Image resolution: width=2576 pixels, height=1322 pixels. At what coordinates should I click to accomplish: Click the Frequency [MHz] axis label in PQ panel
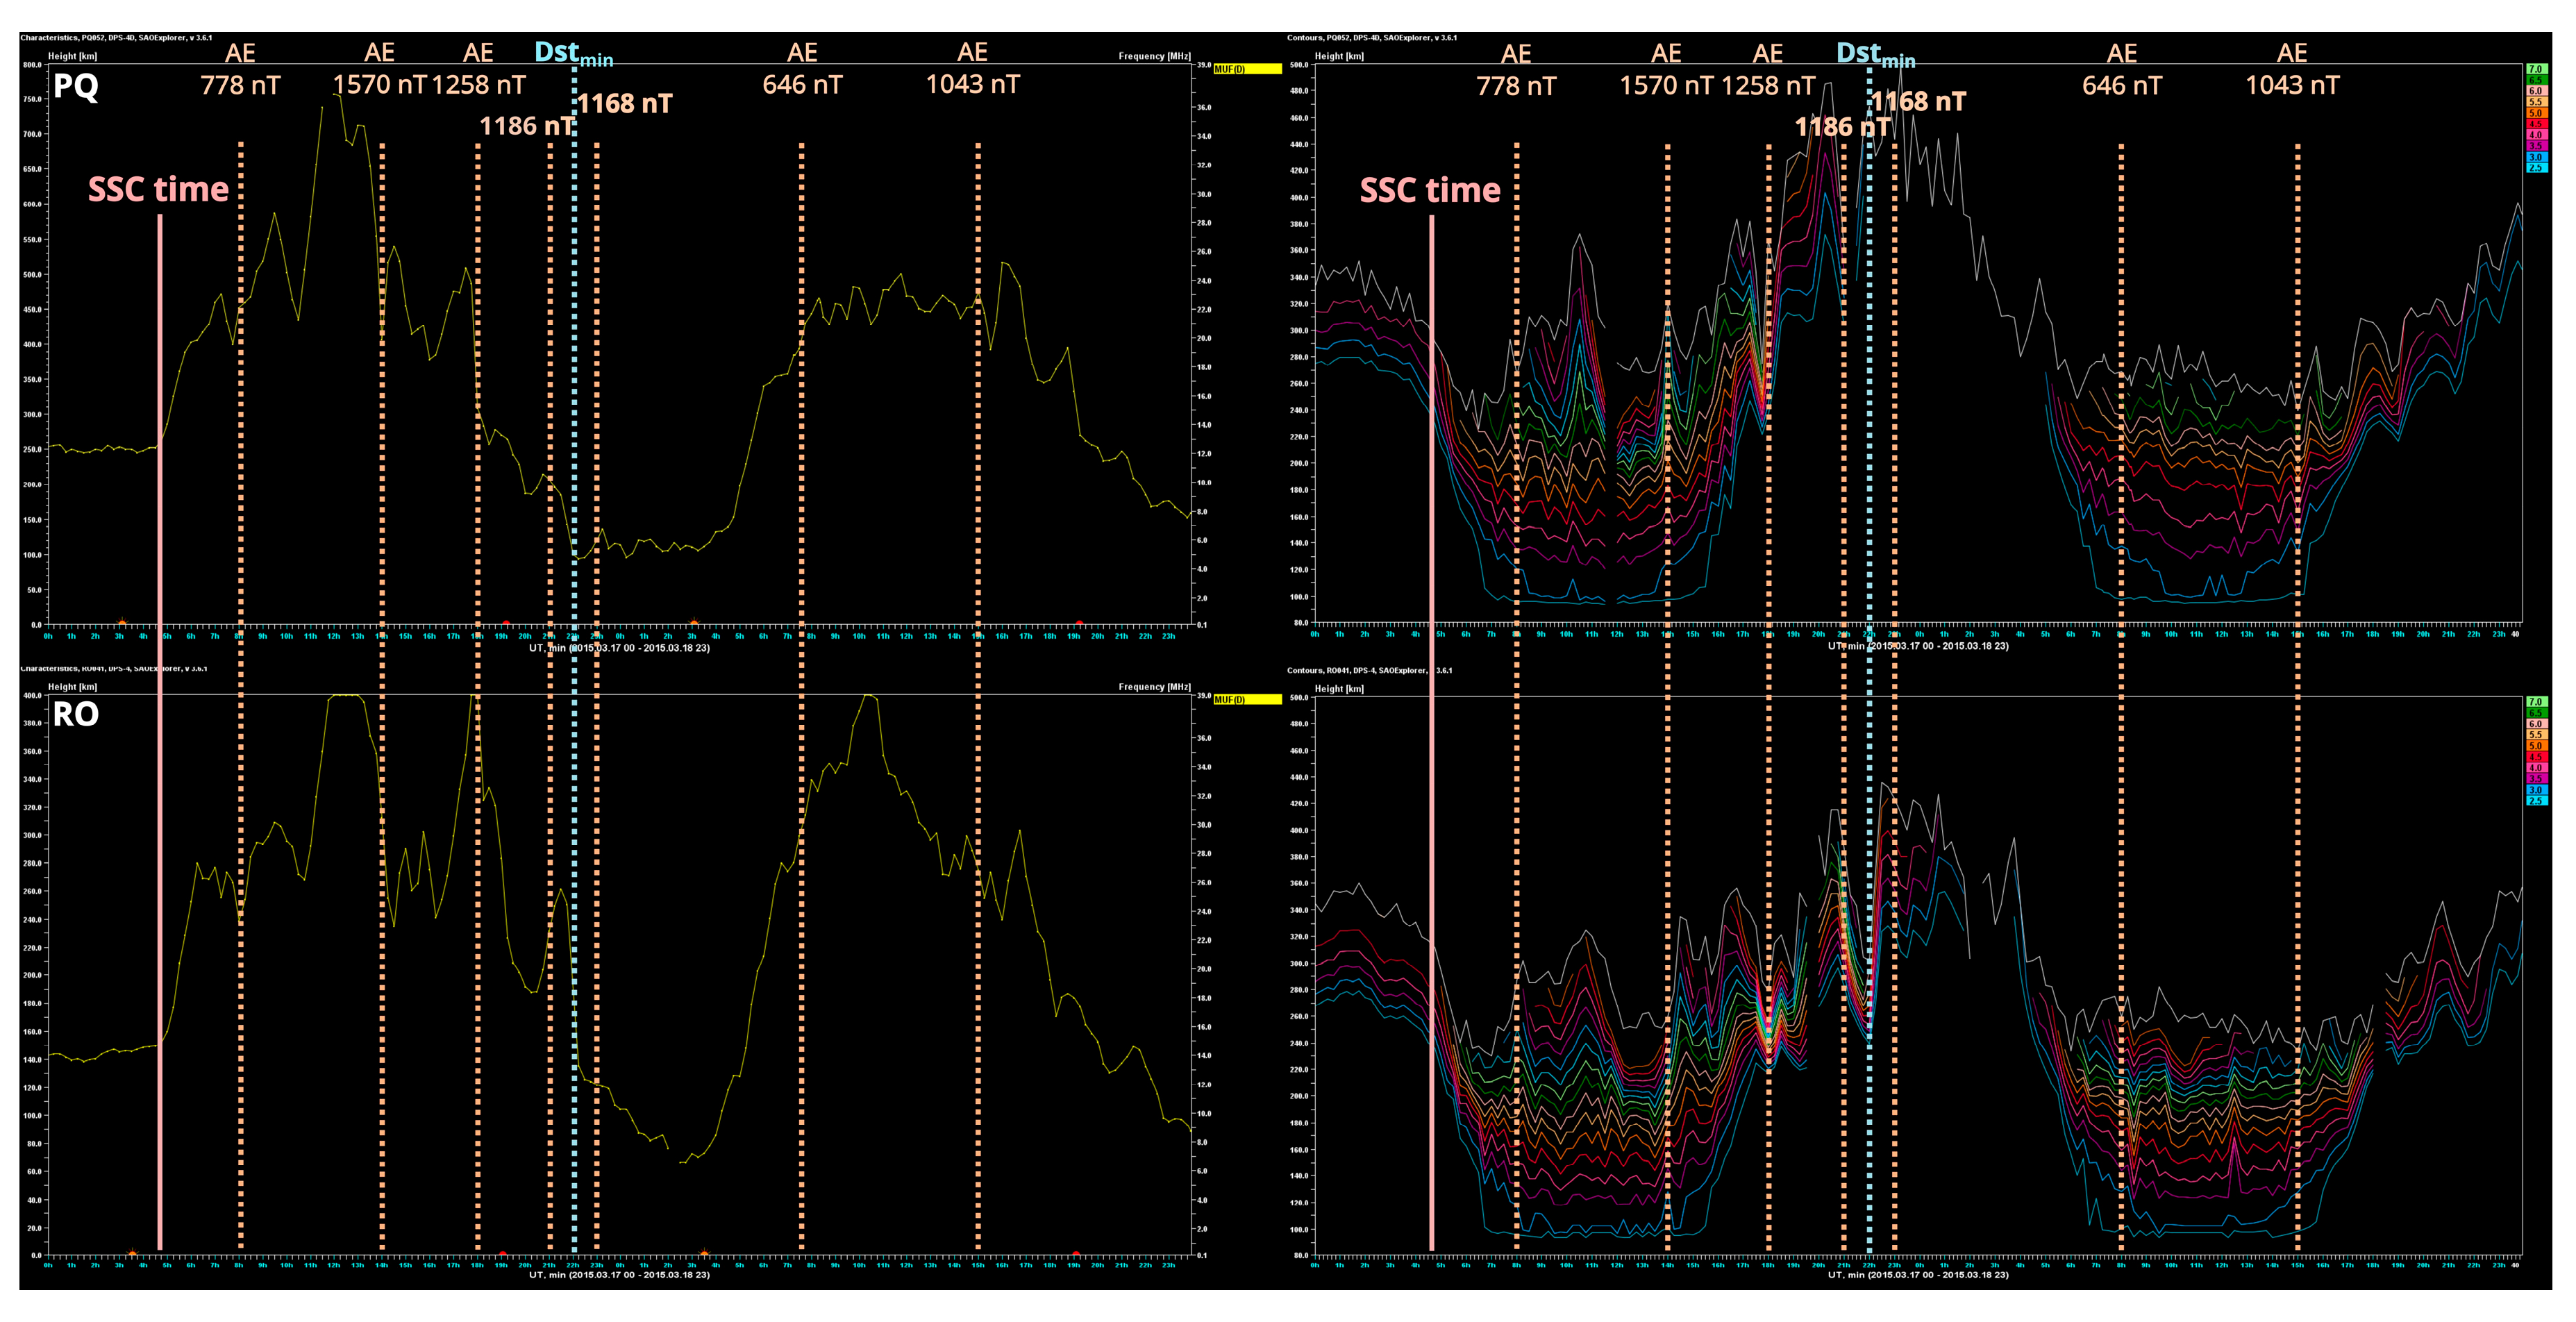[x=1154, y=56]
